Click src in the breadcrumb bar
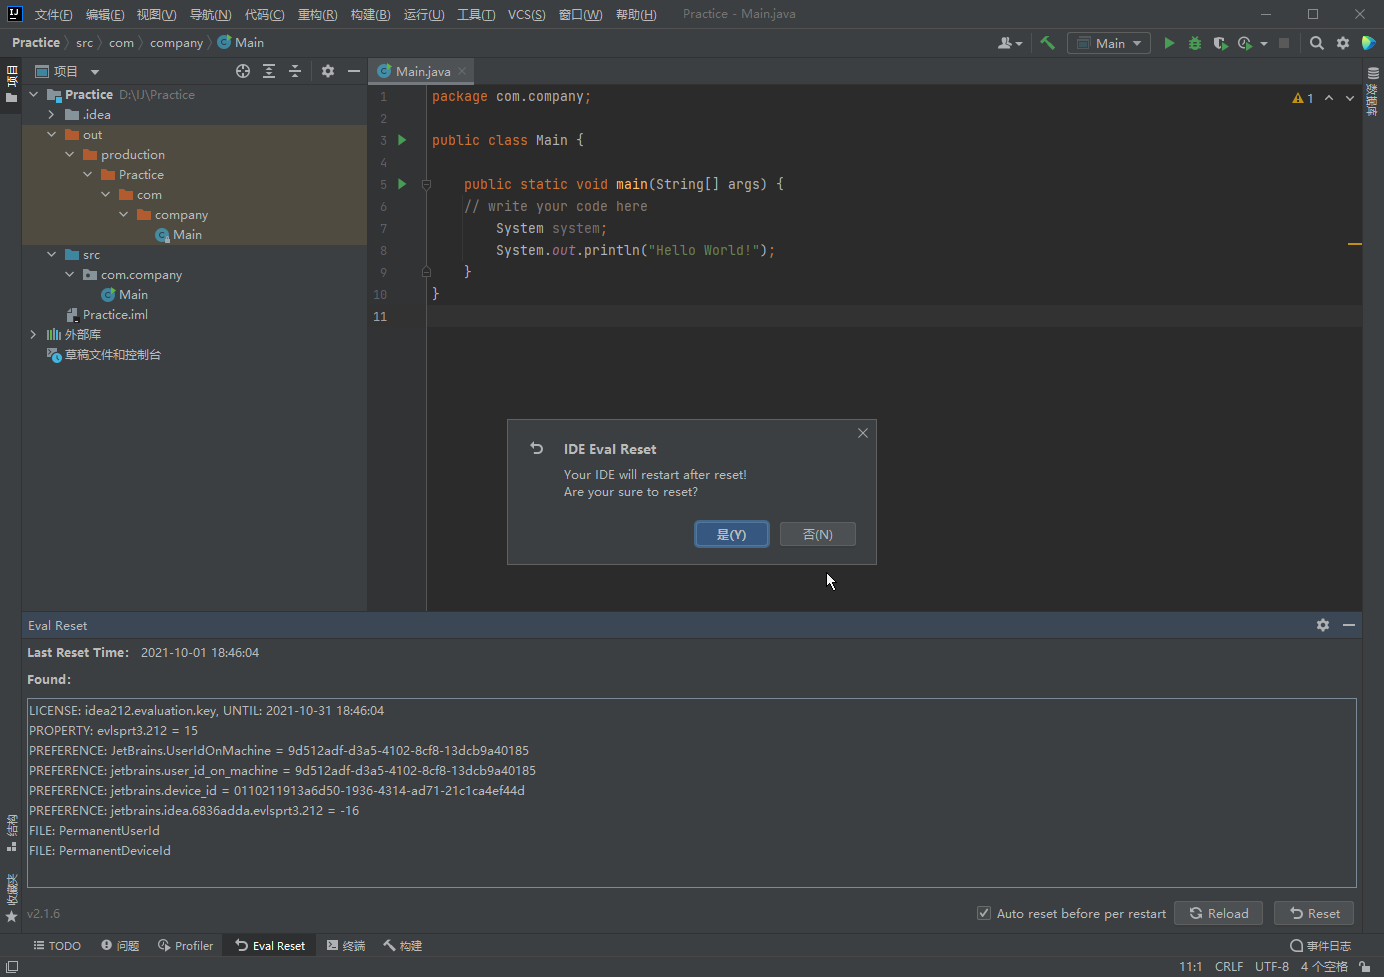 click(x=84, y=43)
